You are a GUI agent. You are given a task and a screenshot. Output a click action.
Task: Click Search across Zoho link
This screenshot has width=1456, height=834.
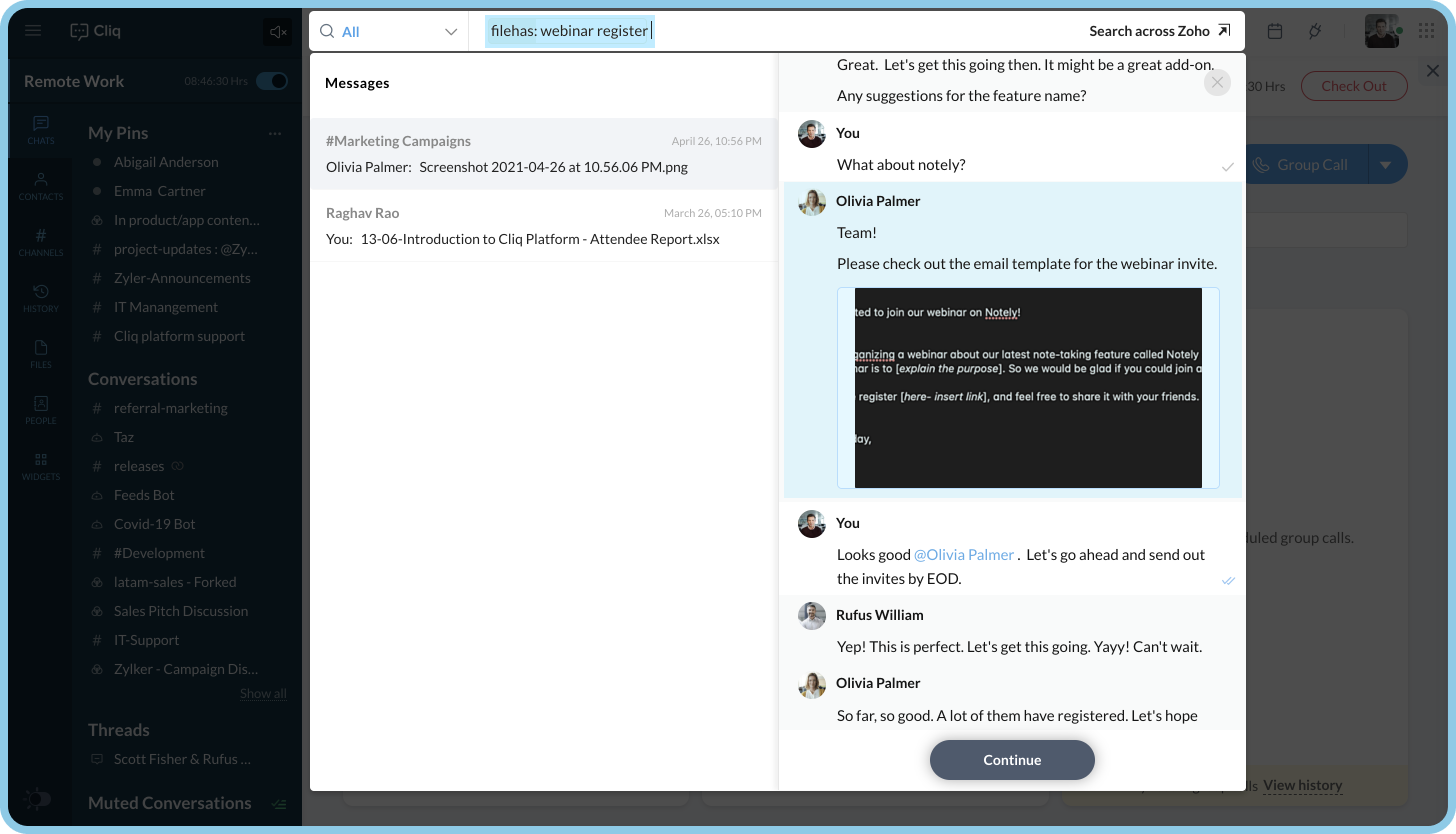pyautogui.click(x=1159, y=31)
